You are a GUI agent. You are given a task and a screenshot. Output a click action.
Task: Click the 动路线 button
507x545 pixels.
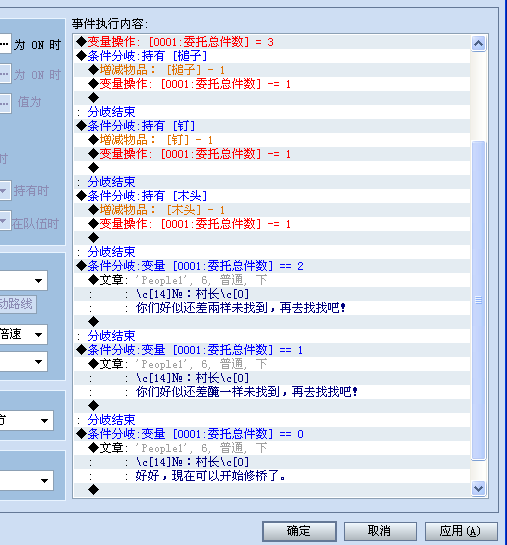click(x=18, y=304)
